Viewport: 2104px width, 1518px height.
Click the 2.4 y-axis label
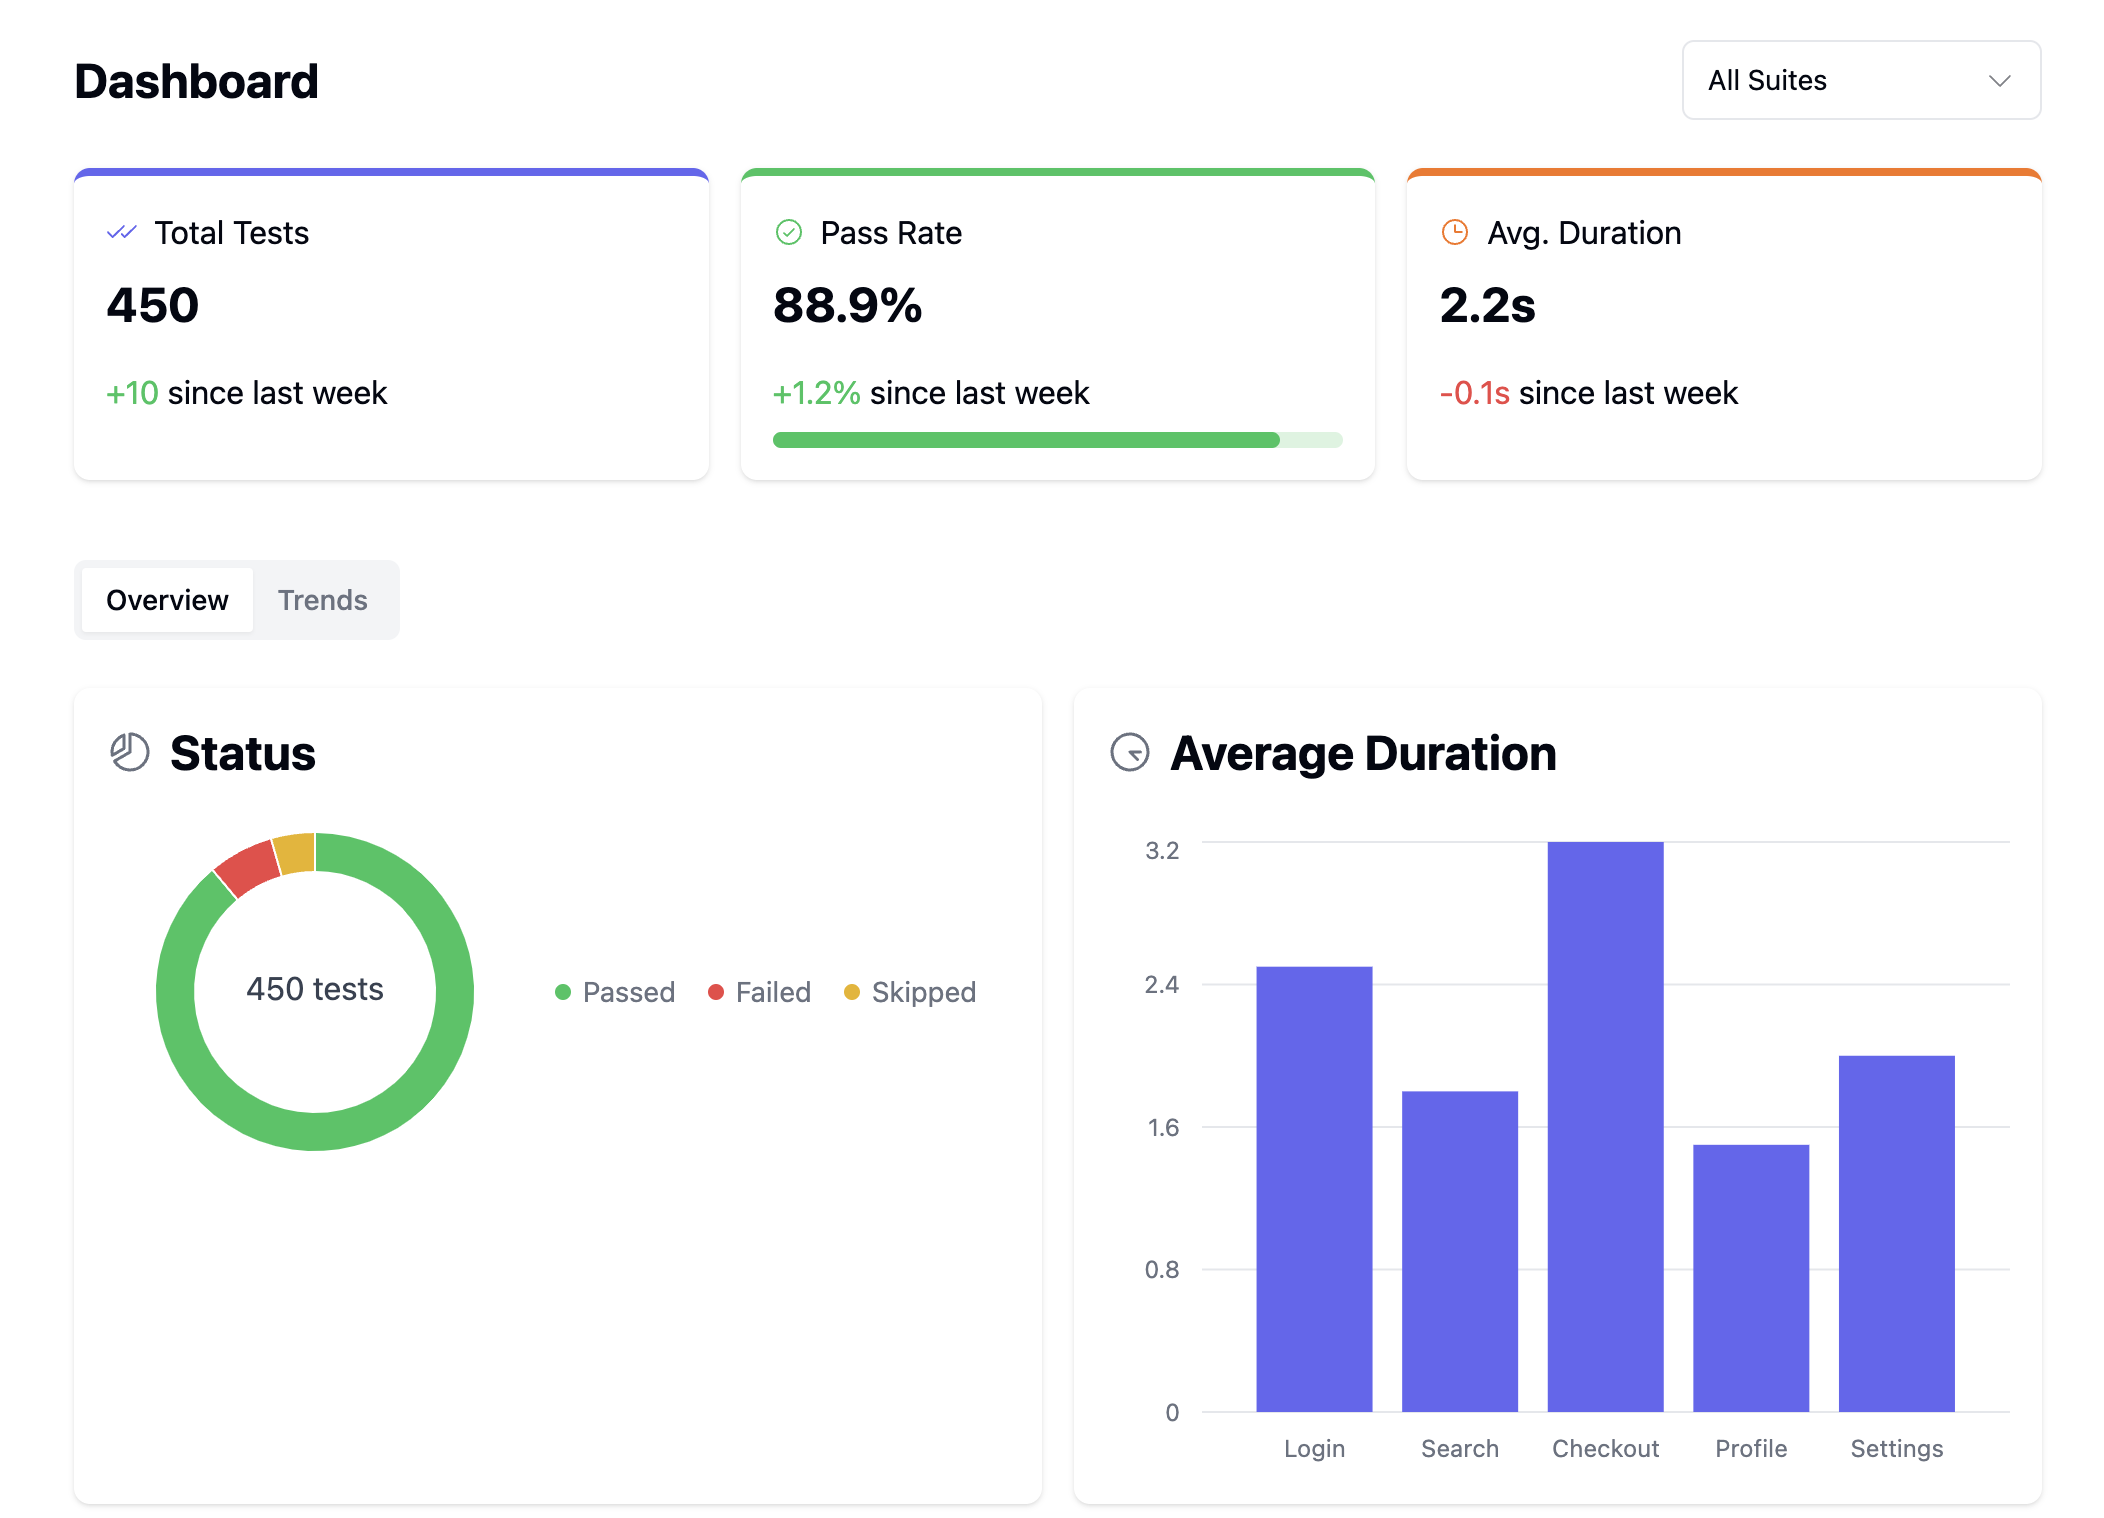pos(1162,985)
